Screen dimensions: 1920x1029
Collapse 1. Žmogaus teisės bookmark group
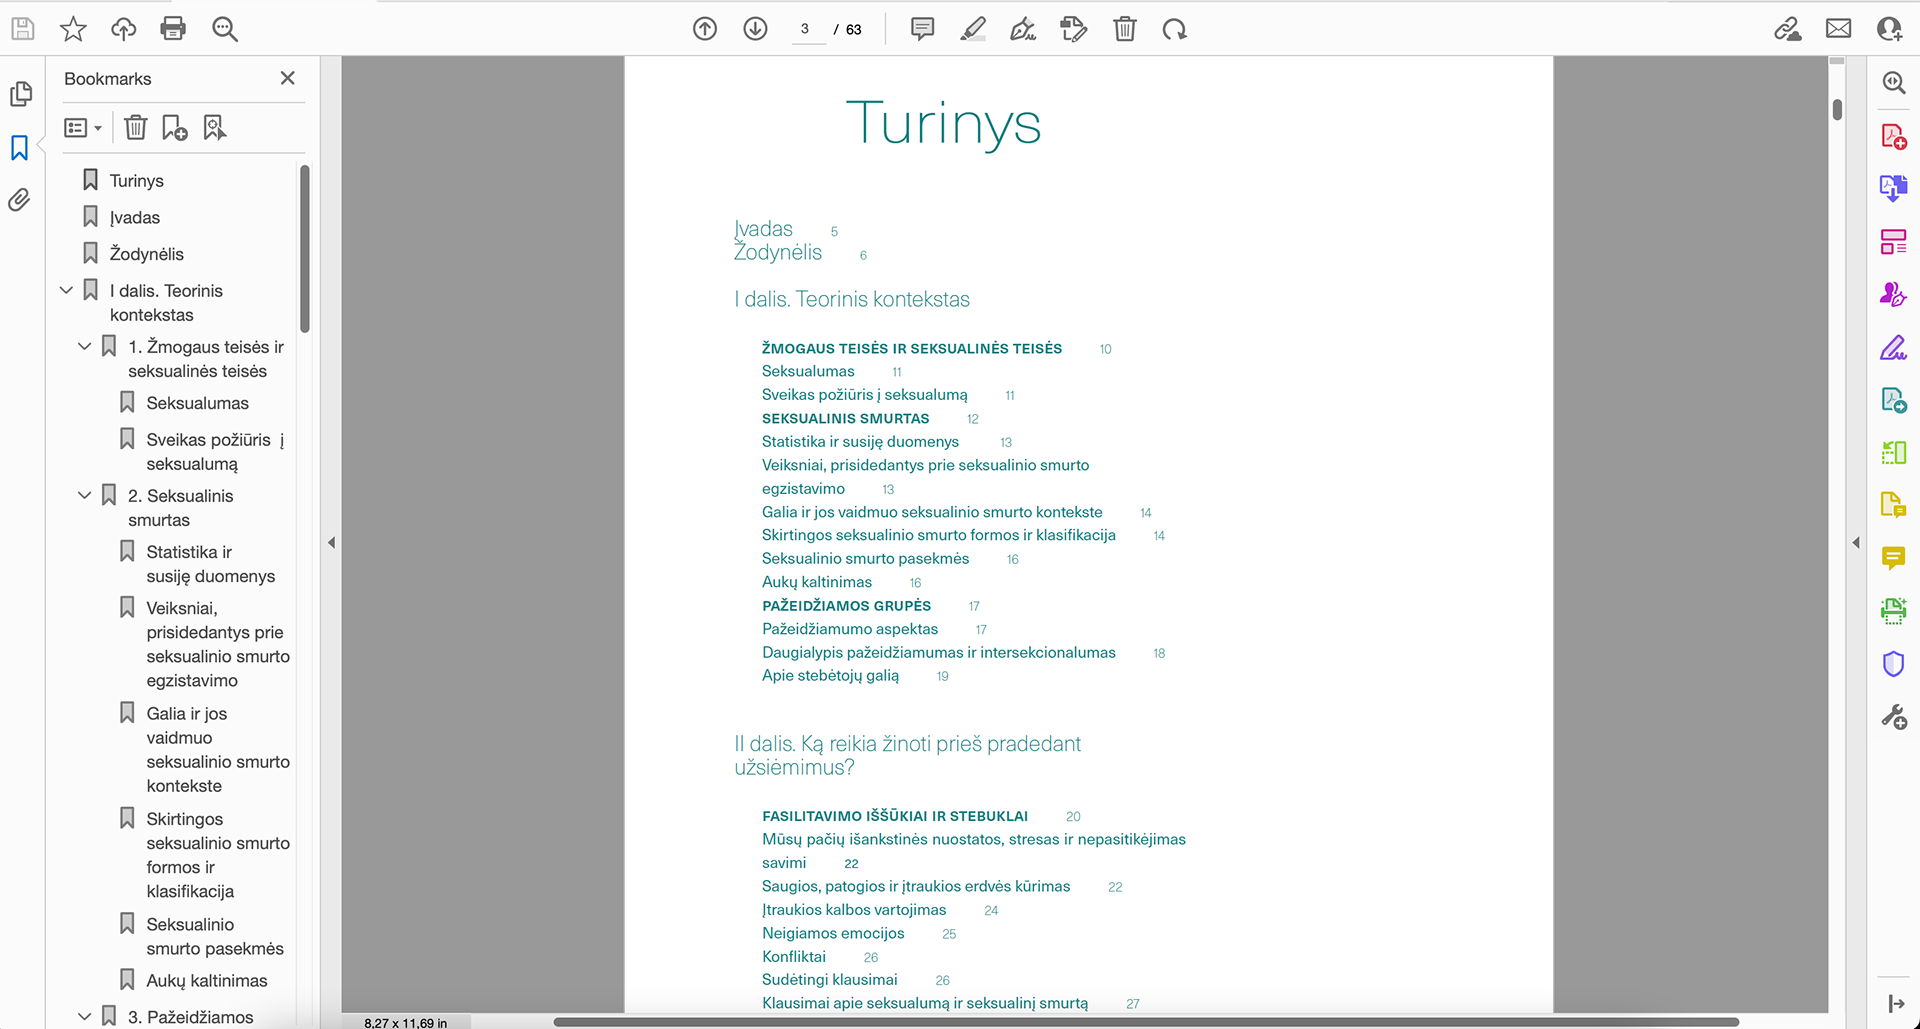point(85,346)
